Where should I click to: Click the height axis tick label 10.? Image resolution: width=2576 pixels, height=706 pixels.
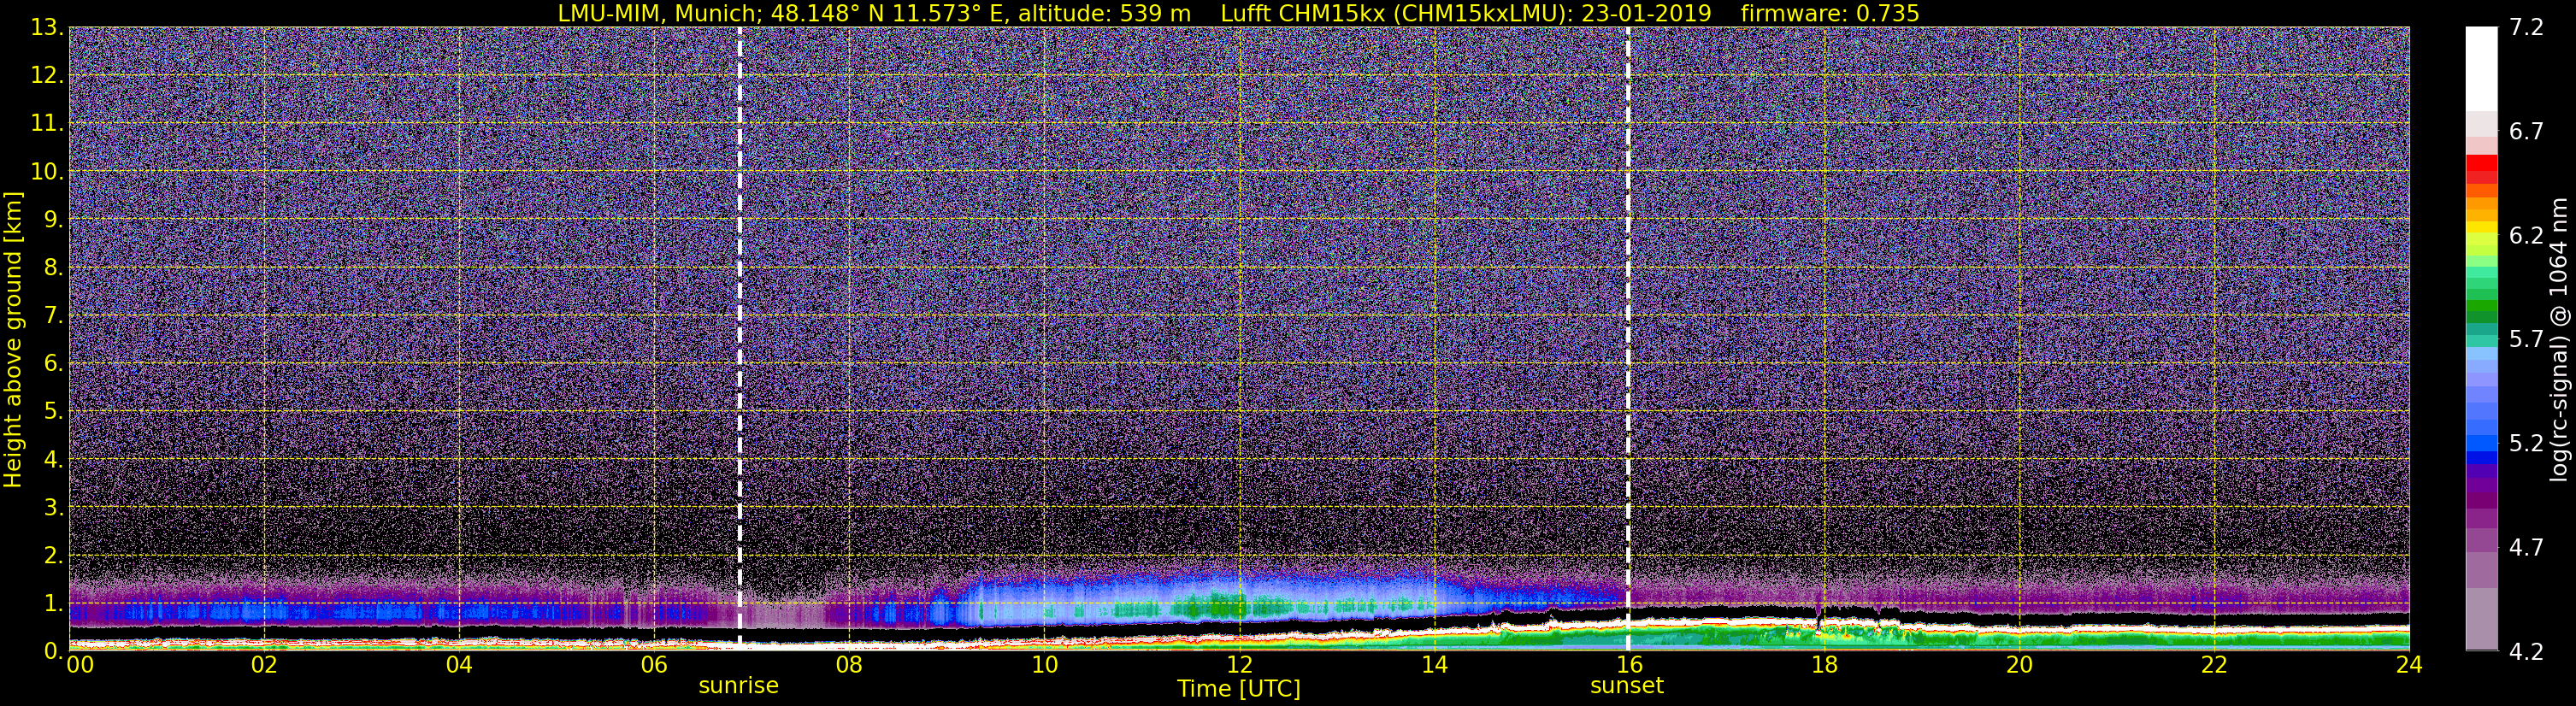point(46,172)
